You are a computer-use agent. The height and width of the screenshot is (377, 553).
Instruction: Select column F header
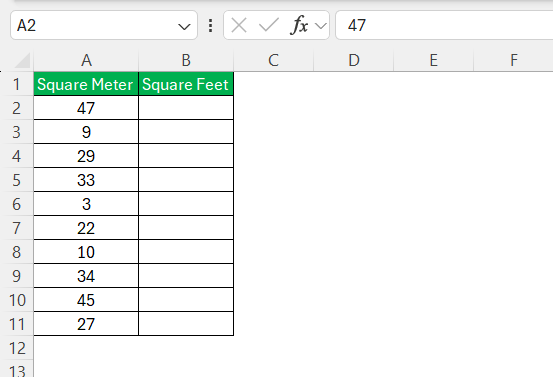pos(514,61)
